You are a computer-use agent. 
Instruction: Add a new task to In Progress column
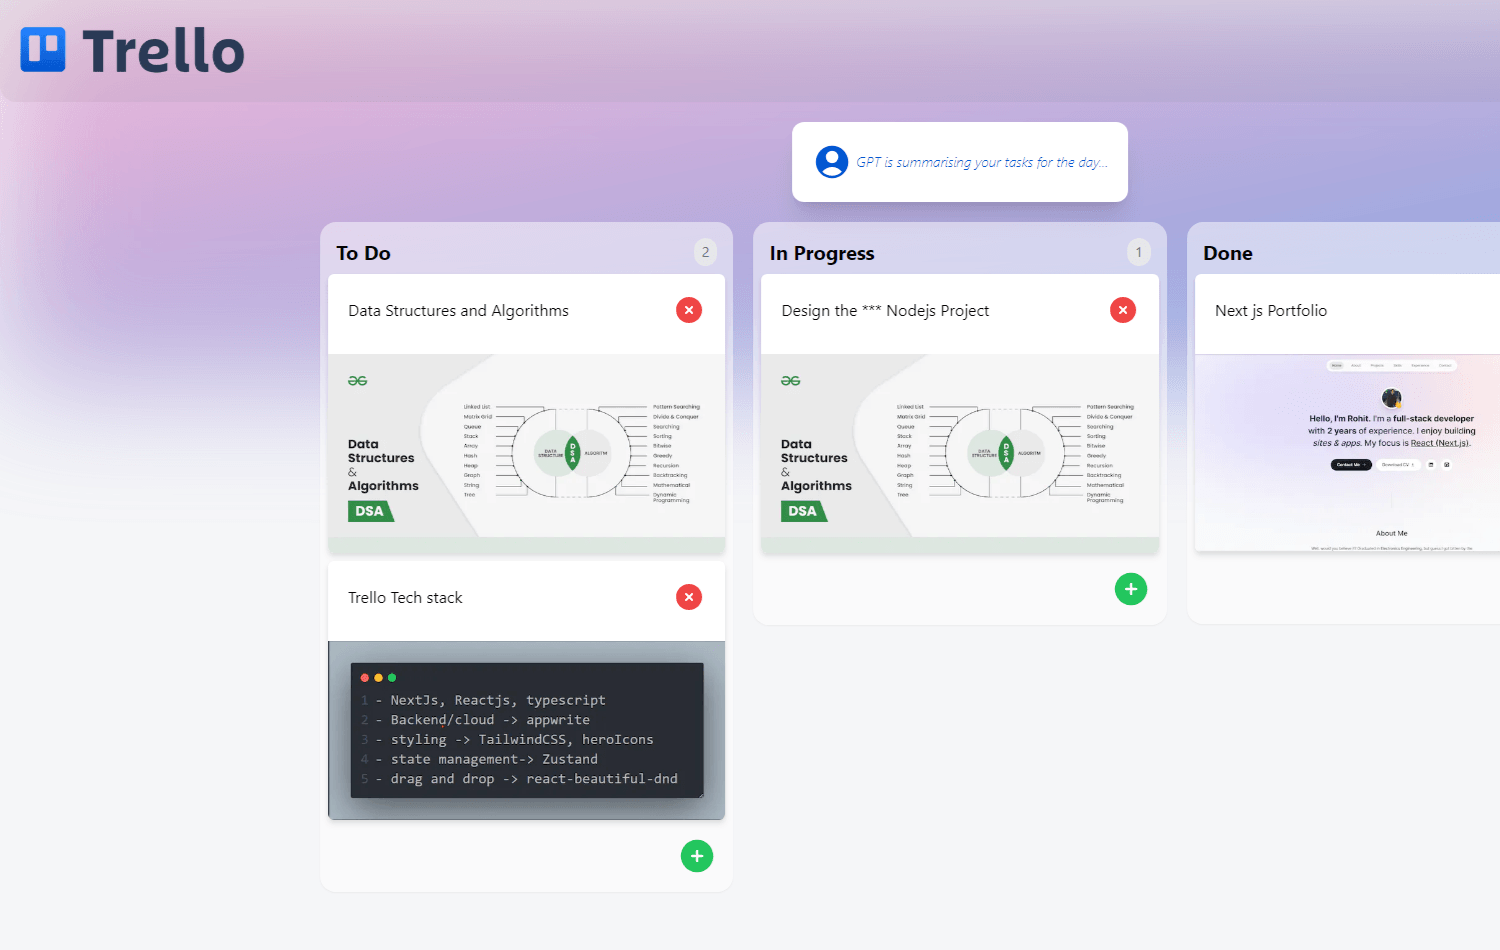[1131, 589]
